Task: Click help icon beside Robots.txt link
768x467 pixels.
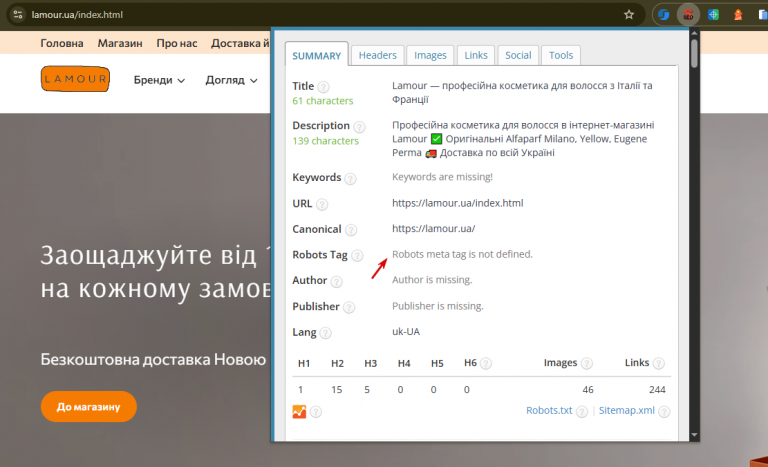Action: coord(582,412)
